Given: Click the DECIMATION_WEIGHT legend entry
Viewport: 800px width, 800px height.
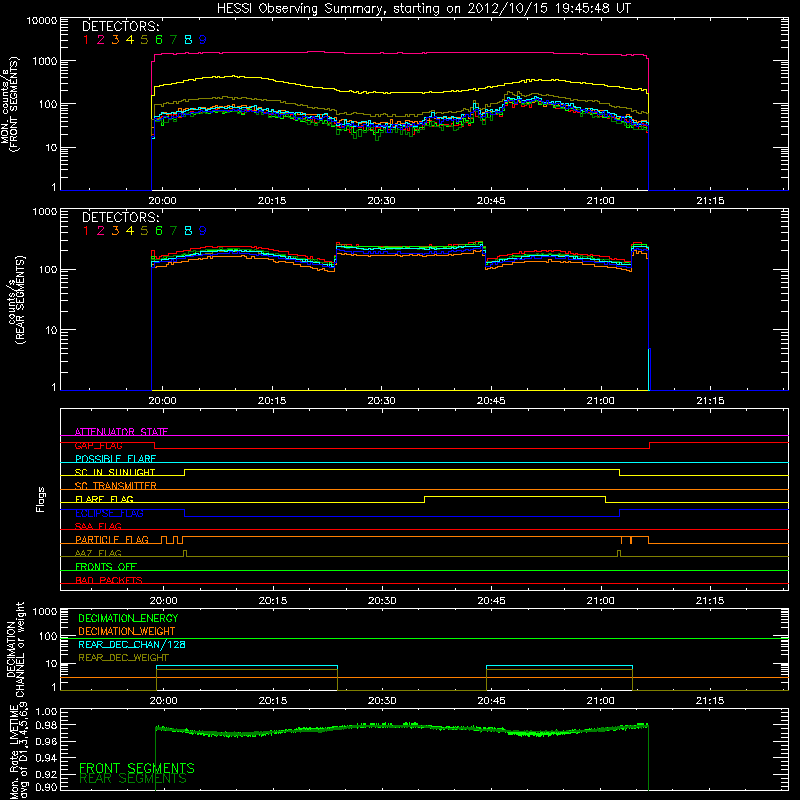Looking at the screenshot, I should 127,631.
